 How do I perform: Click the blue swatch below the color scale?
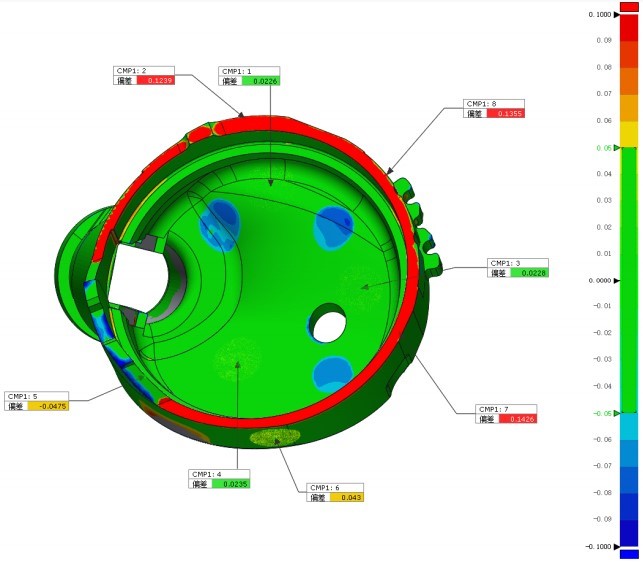pos(629,554)
